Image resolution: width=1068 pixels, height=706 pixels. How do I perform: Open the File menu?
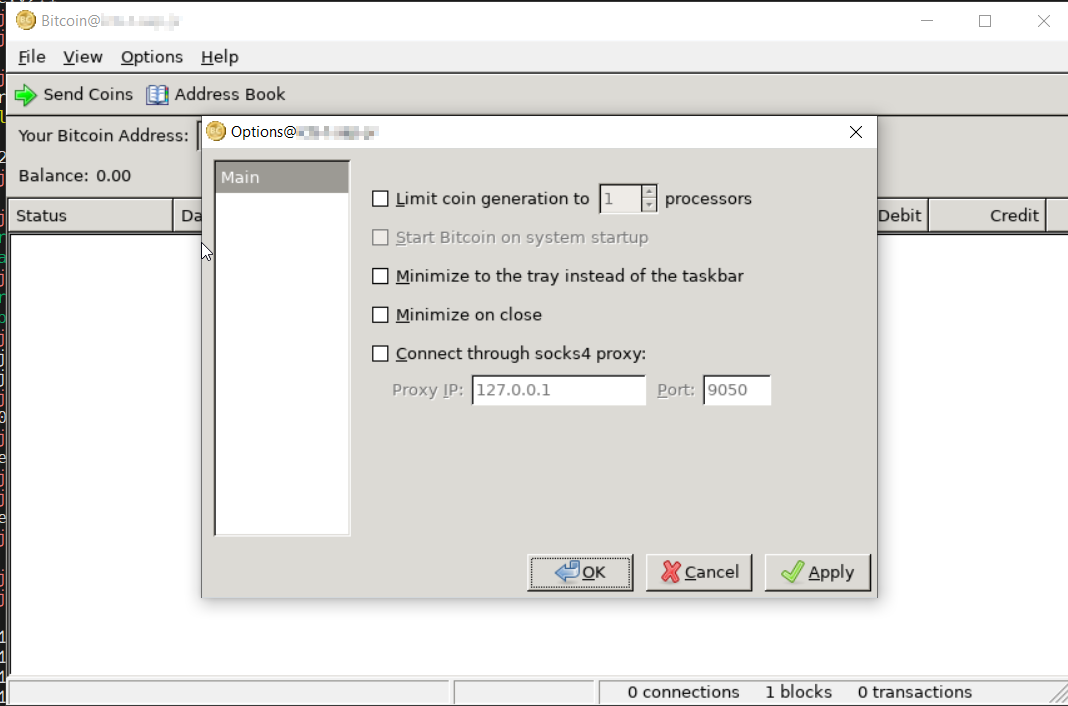coord(31,57)
